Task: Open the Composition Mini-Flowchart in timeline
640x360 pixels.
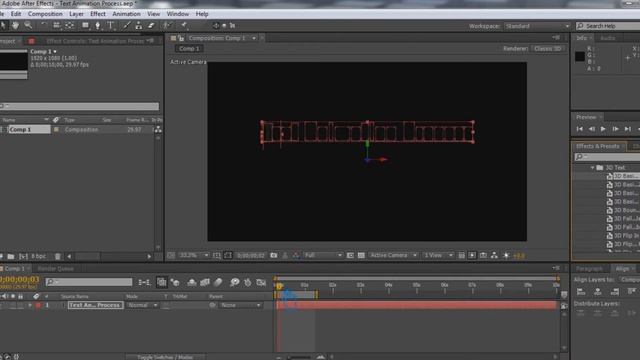Action: click(144, 282)
